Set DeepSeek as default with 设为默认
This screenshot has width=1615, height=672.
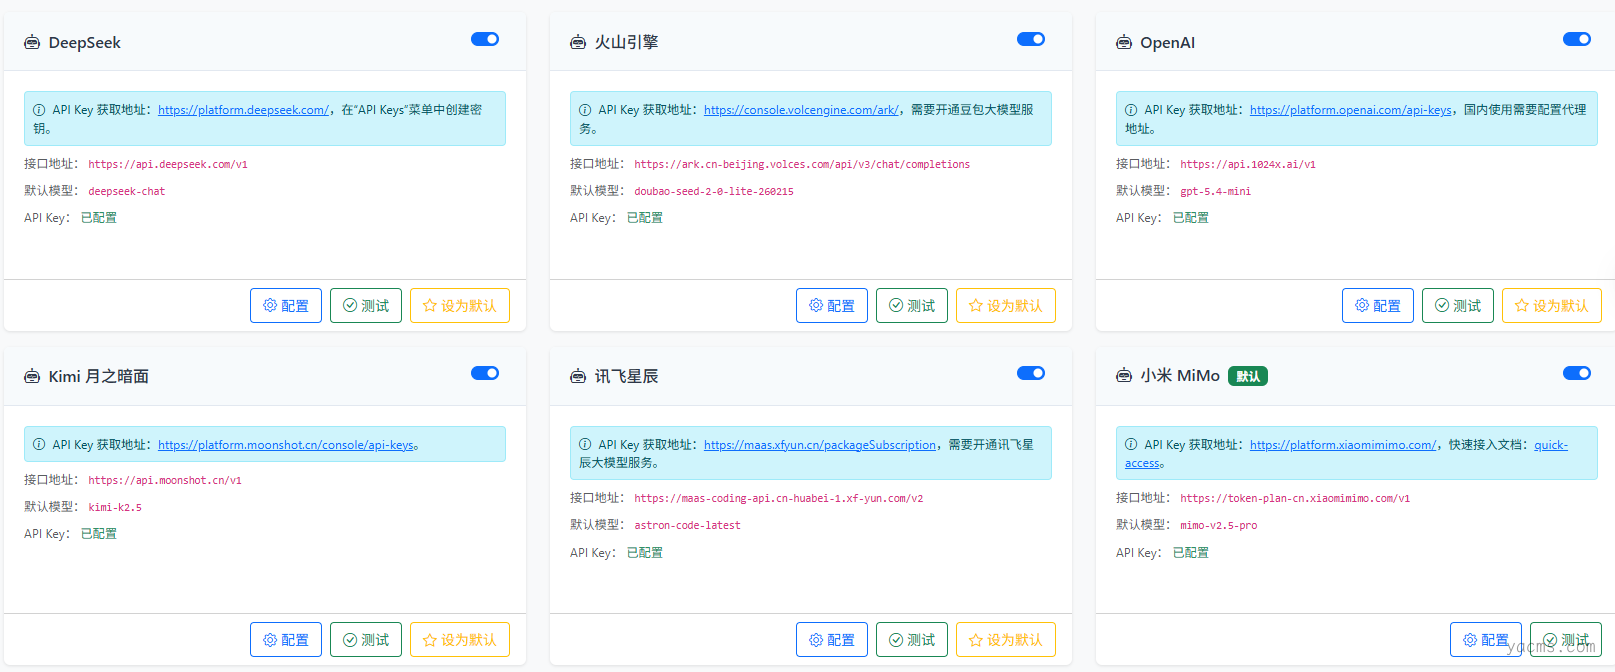click(460, 305)
